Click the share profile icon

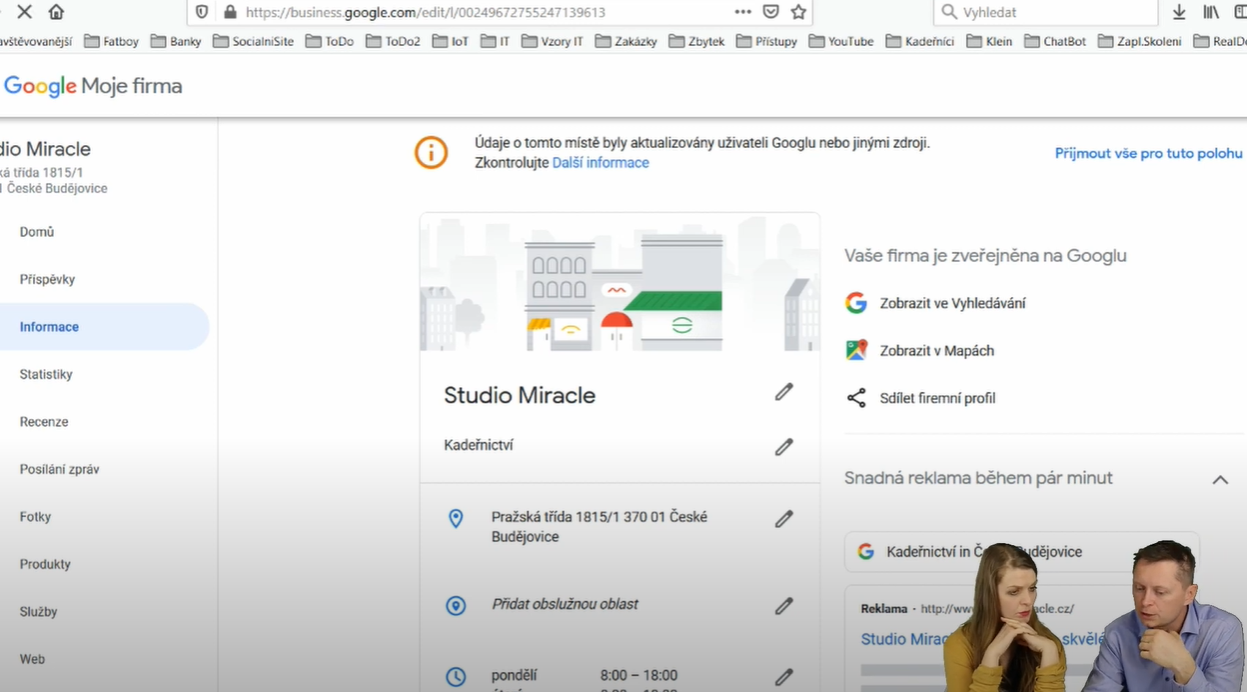[856, 398]
